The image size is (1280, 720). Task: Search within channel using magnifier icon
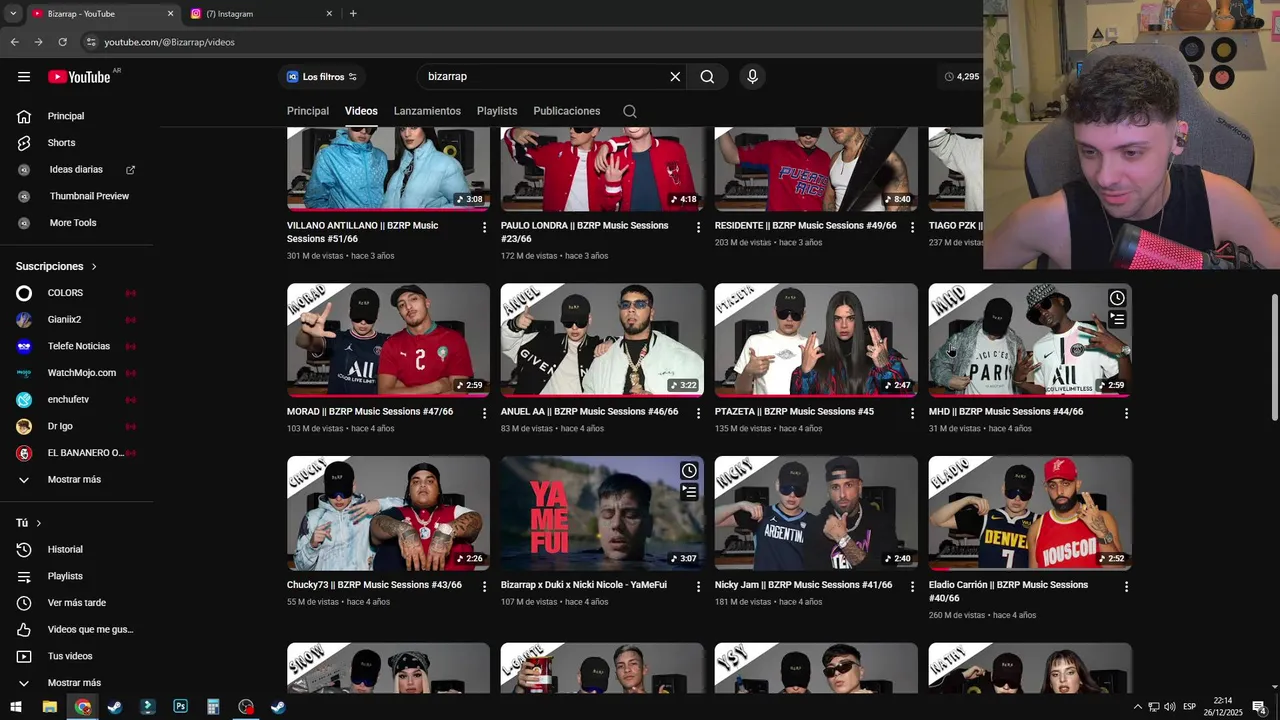[630, 111]
